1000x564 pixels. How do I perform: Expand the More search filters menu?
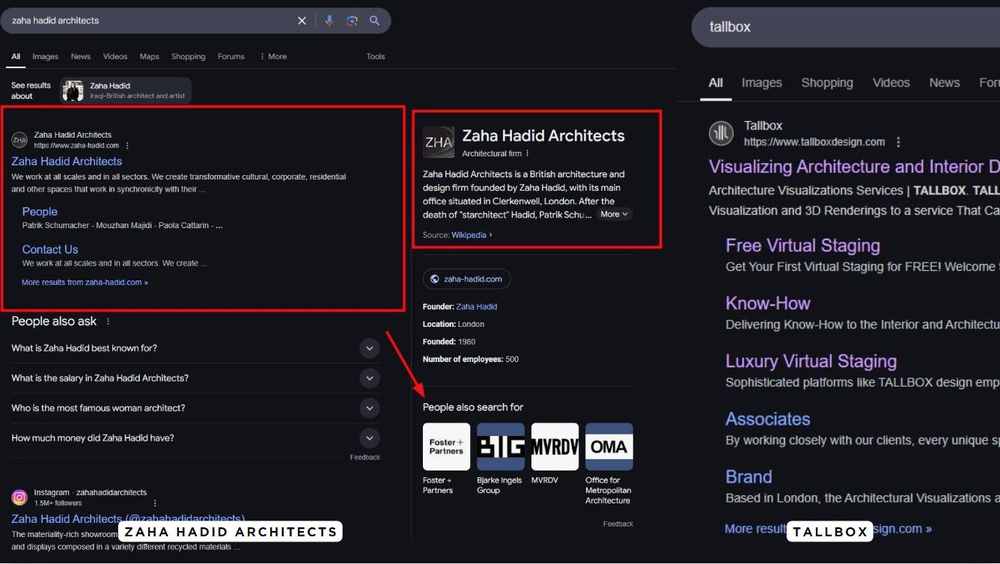point(274,57)
